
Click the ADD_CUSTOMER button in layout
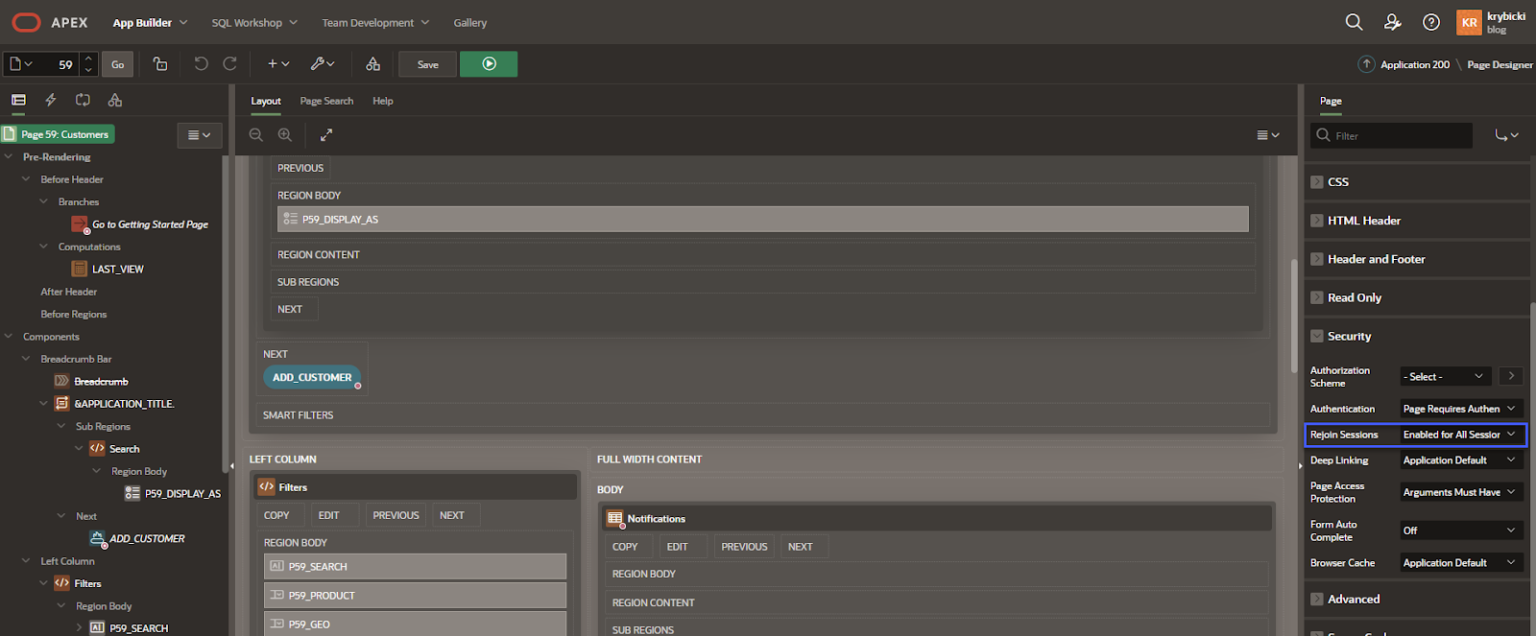pos(312,377)
